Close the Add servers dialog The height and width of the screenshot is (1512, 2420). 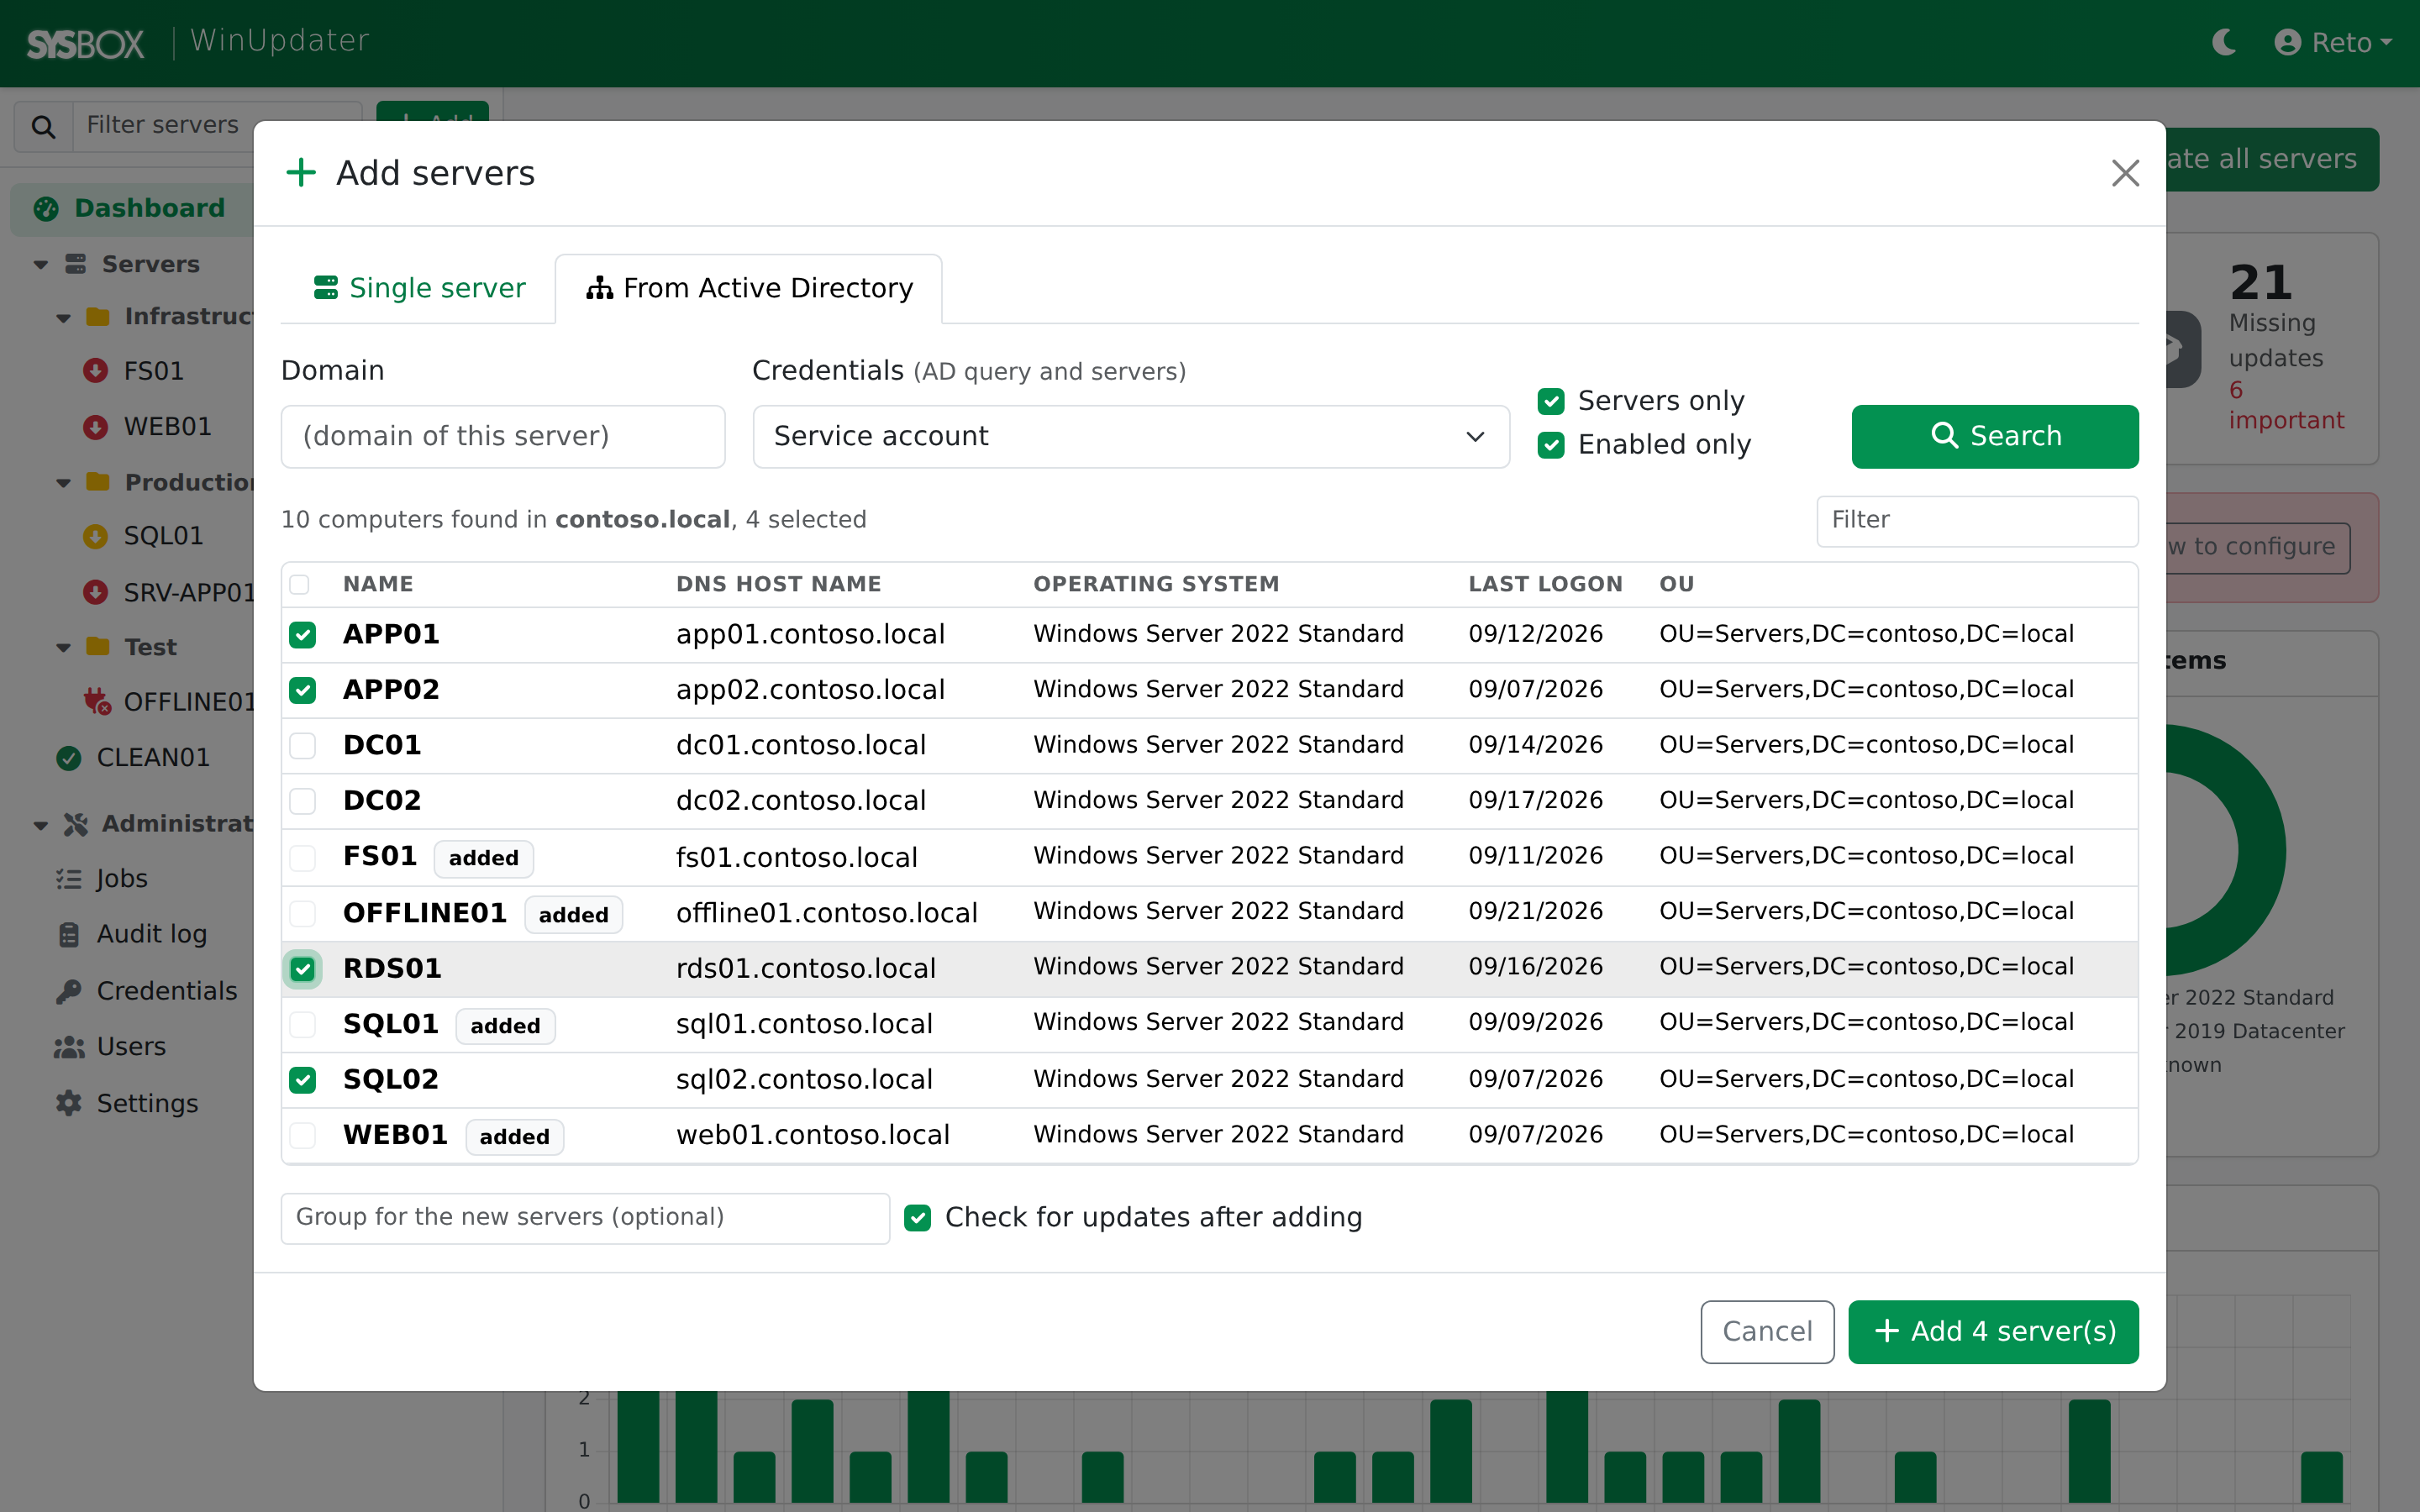pyautogui.click(x=2125, y=173)
